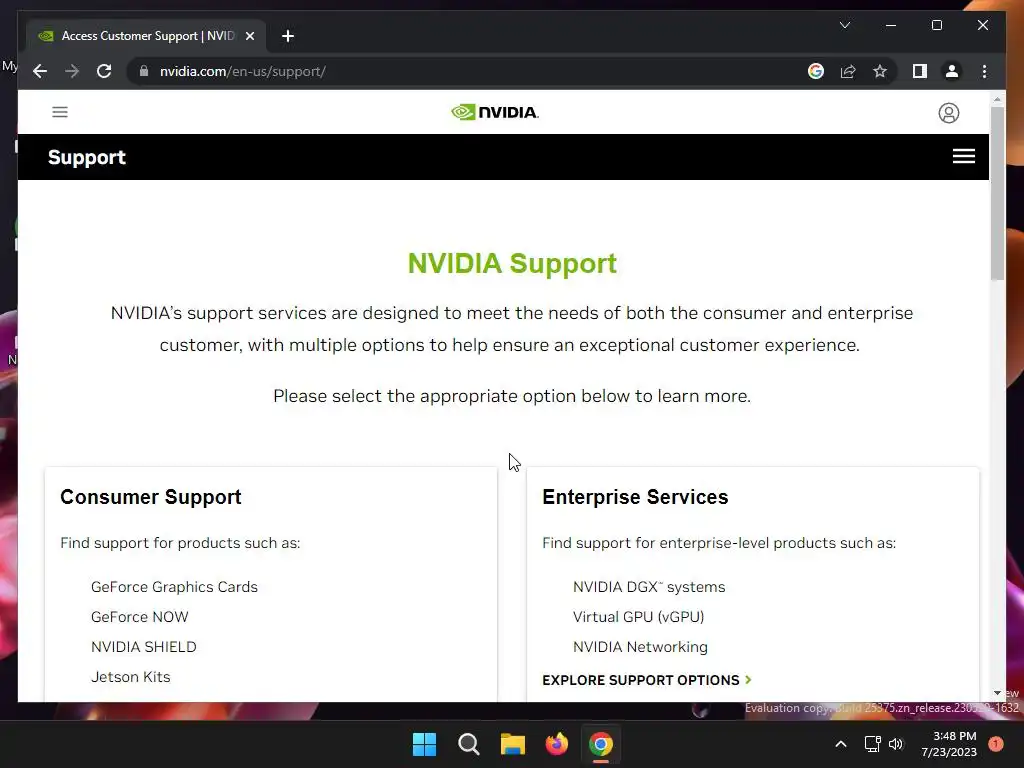Open network status tray icon
1024x768 pixels.
[872, 744]
